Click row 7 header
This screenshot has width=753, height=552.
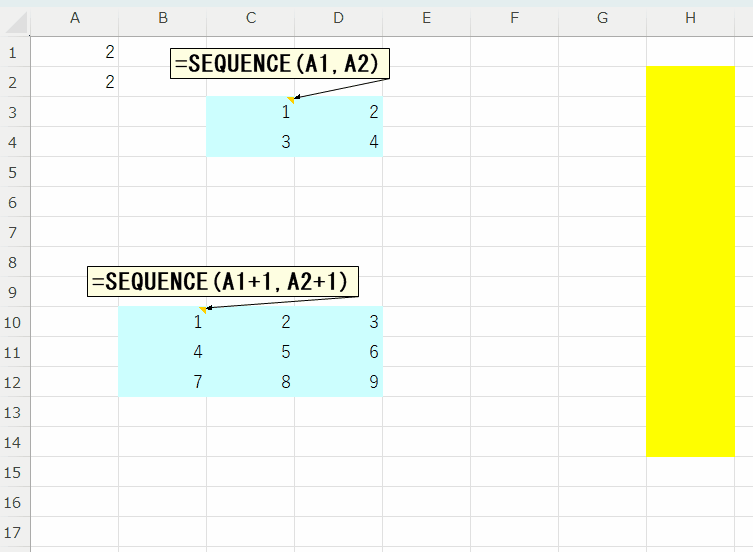click(14, 233)
